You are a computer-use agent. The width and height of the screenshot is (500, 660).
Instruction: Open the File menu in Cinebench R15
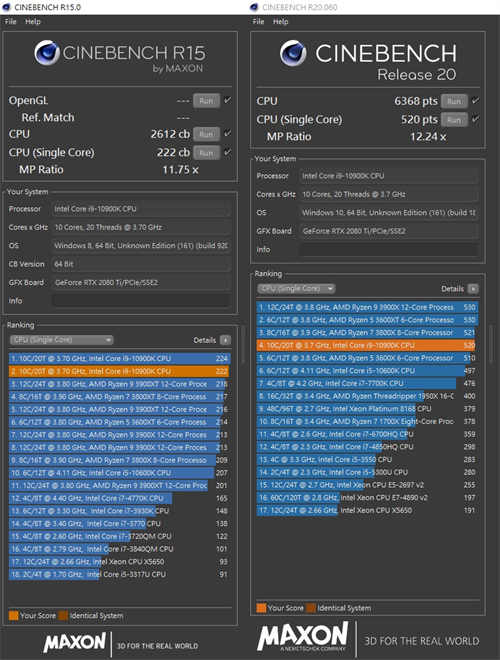click(x=11, y=21)
